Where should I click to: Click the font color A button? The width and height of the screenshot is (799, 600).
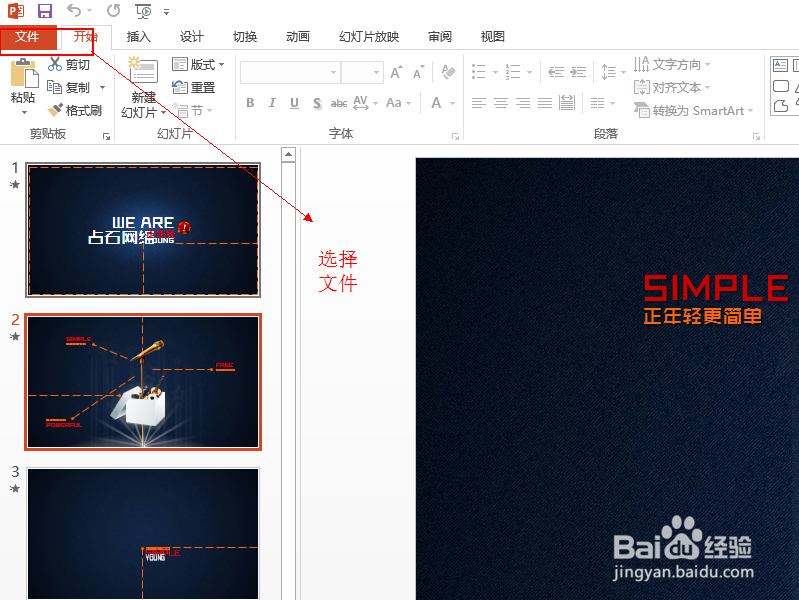(436, 103)
